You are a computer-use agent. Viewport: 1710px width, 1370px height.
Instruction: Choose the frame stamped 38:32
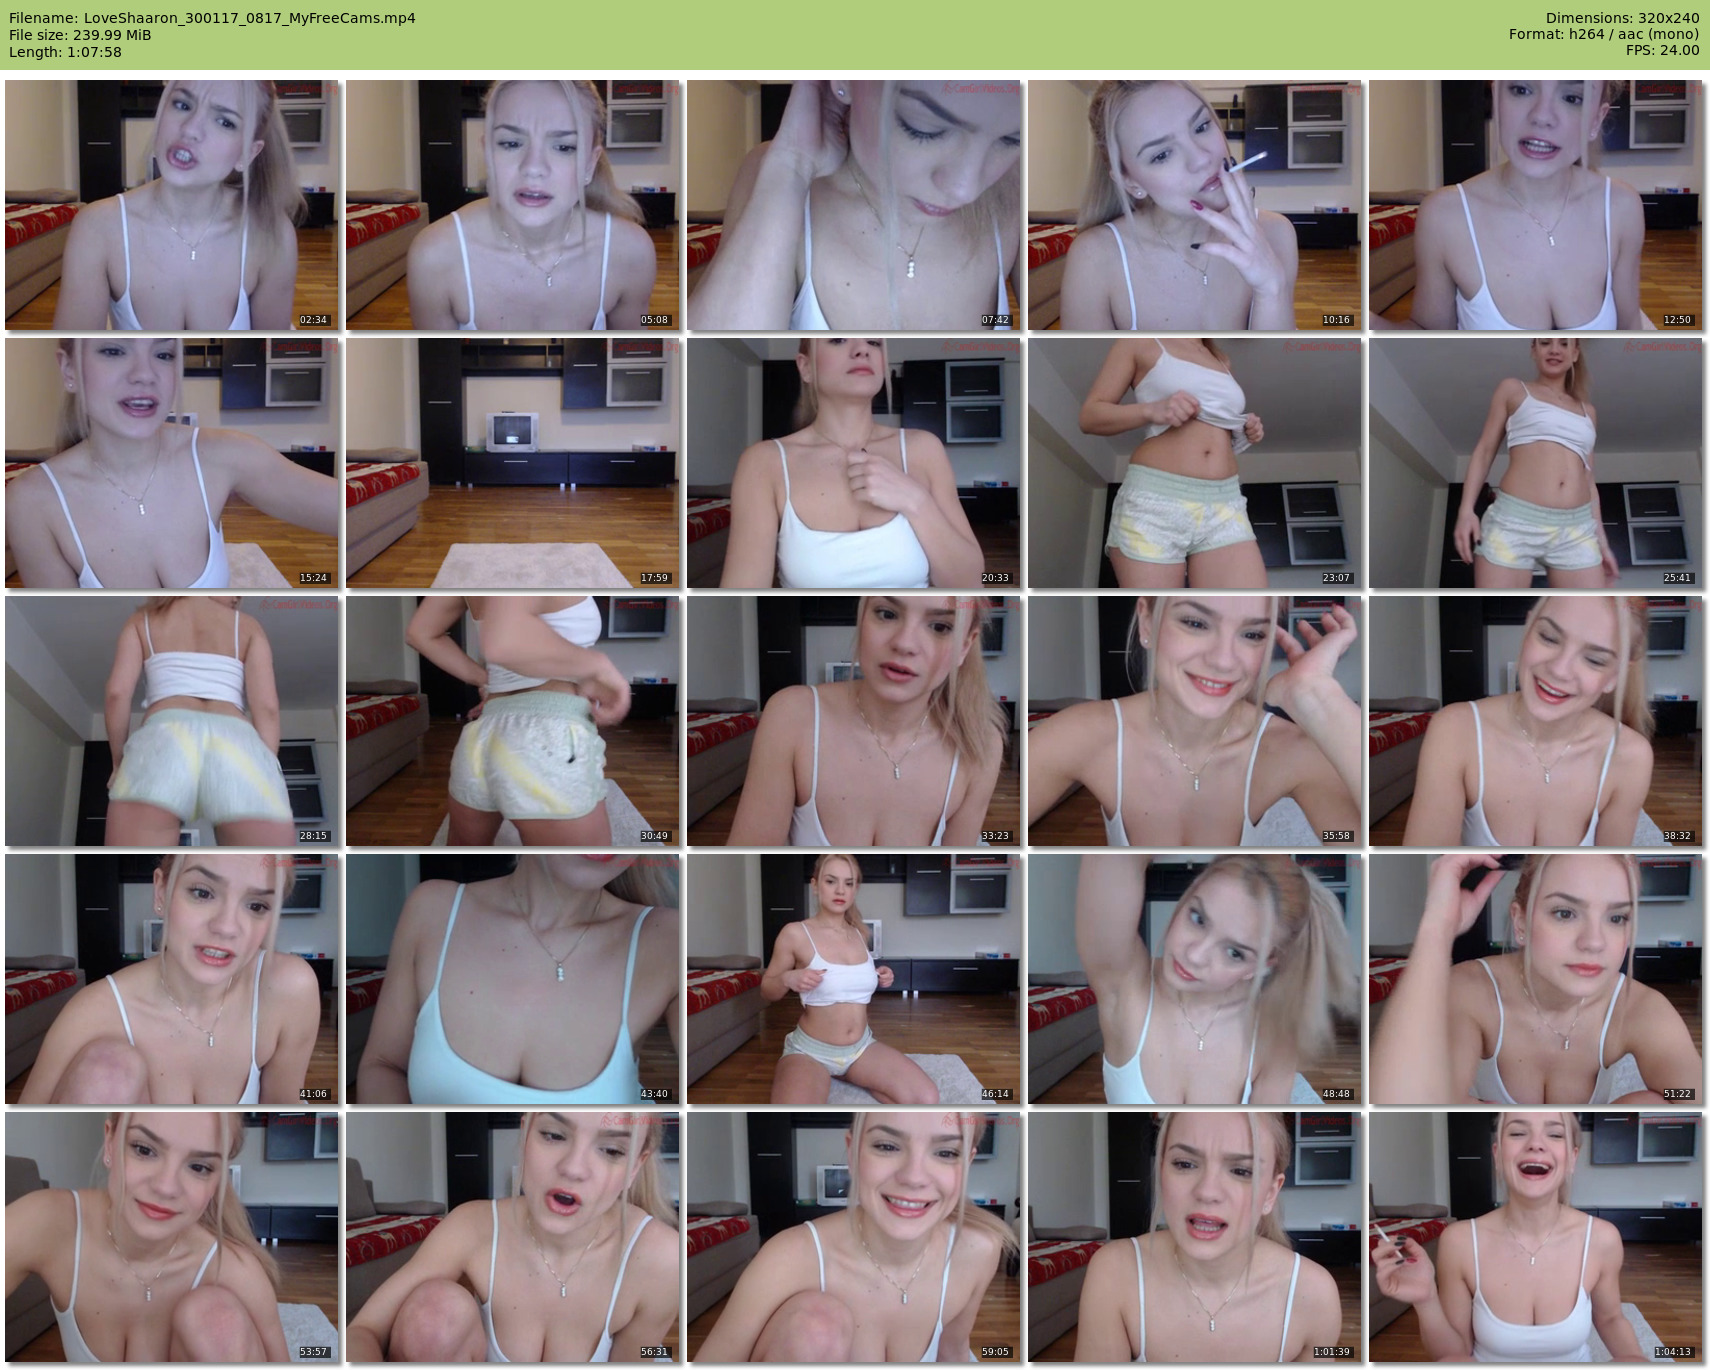point(1536,721)
